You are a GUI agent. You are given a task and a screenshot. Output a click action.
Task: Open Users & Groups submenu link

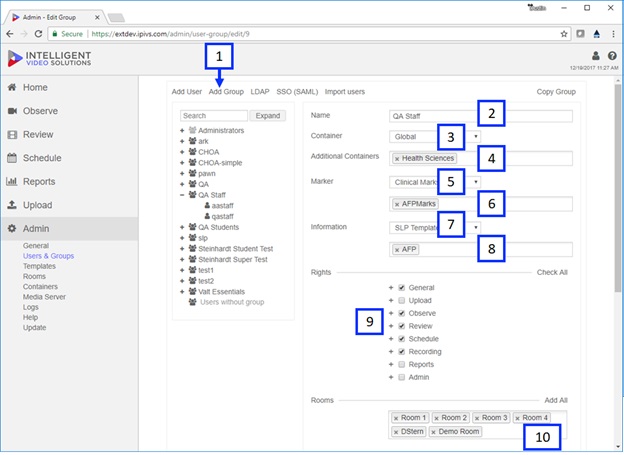tap(49, 256)
